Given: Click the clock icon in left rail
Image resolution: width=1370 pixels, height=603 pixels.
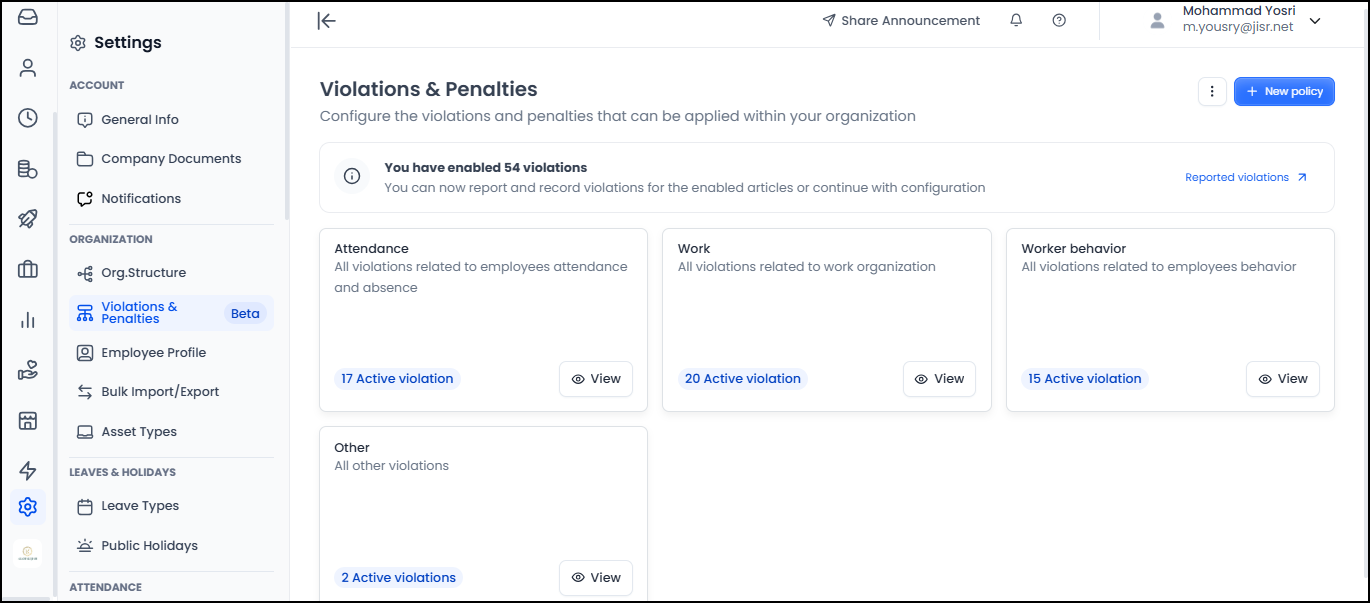Looking at the screenshot, I should [28, 118].
